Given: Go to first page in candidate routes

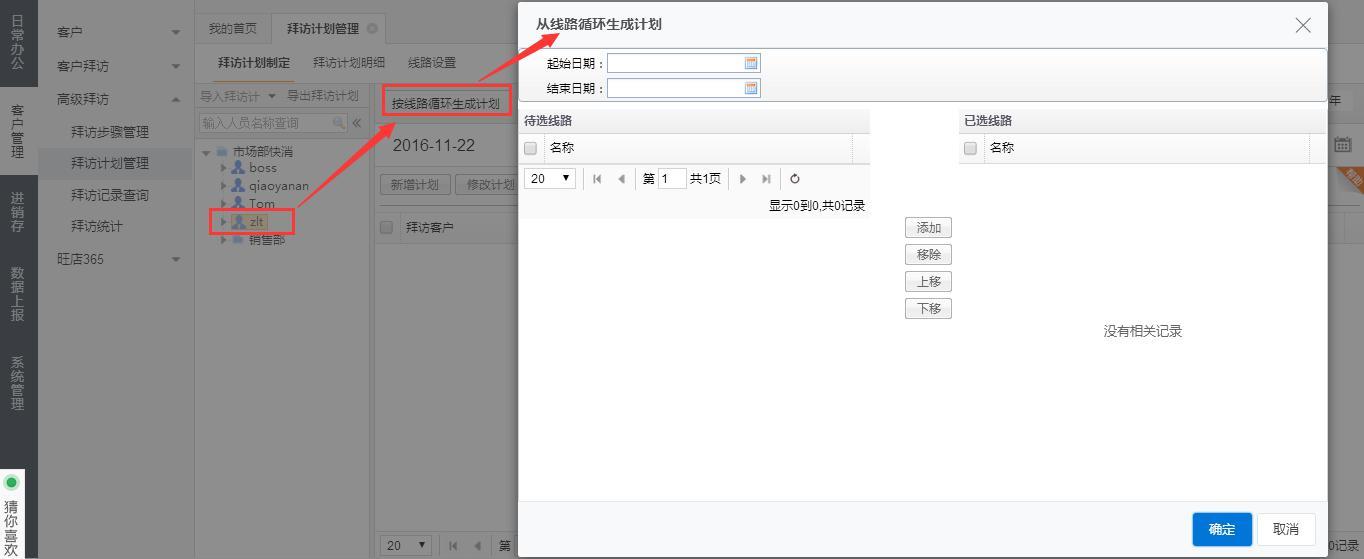Looking at the screenshot, I should click(597, 179).
